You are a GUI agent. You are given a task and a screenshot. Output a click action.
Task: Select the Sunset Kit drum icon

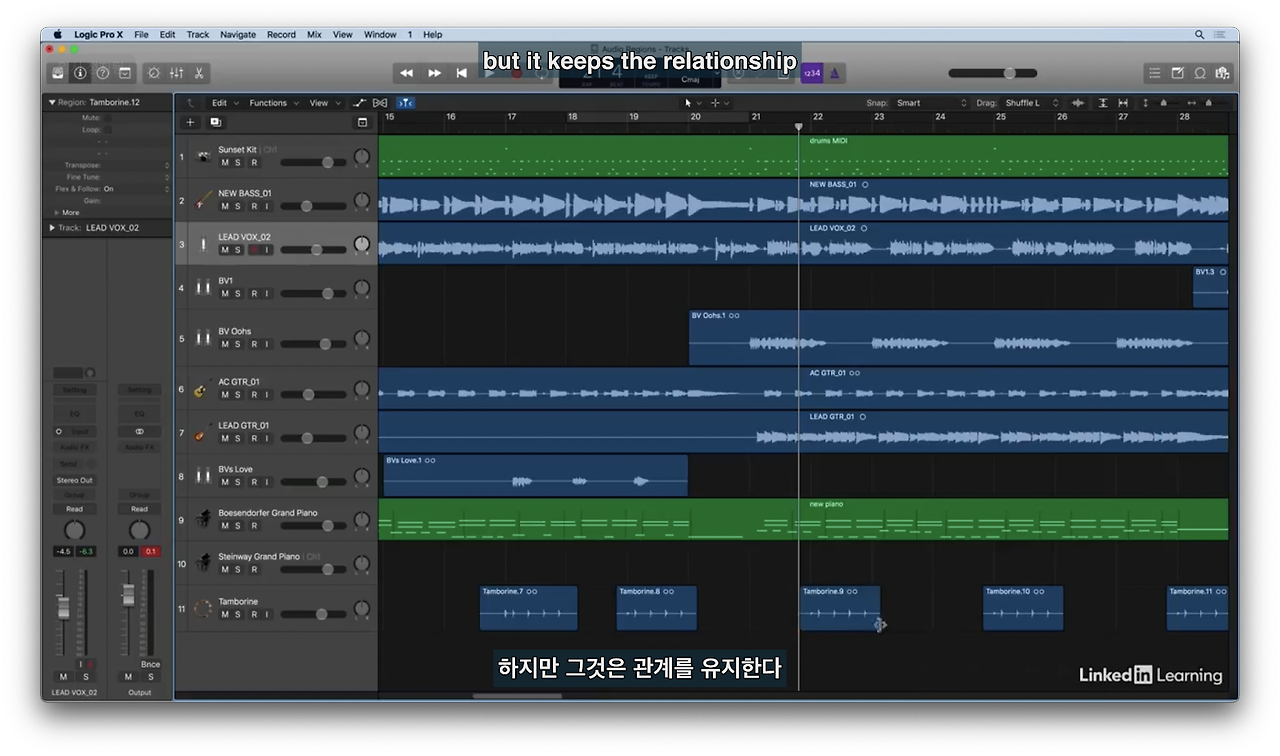point(203,157)
